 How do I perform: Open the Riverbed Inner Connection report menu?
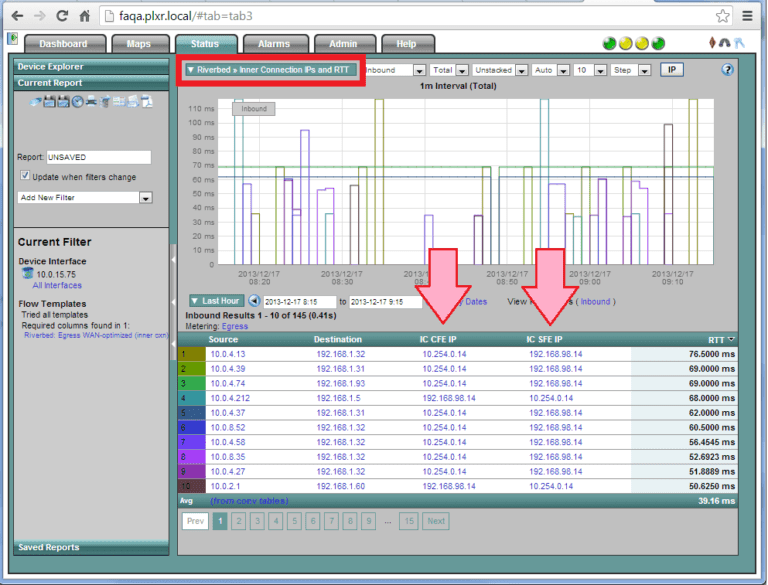pyautogui.click(x=269, y=70)
